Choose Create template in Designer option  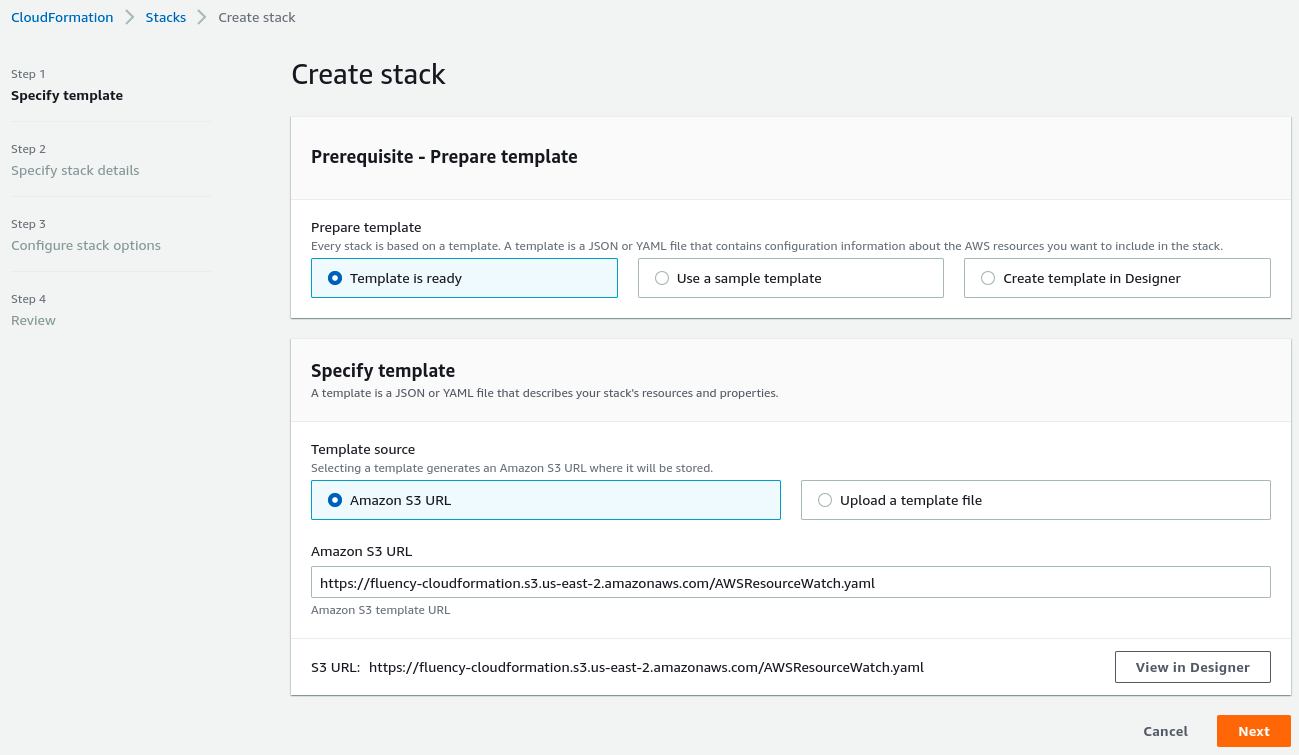[x=1117, y=278]
